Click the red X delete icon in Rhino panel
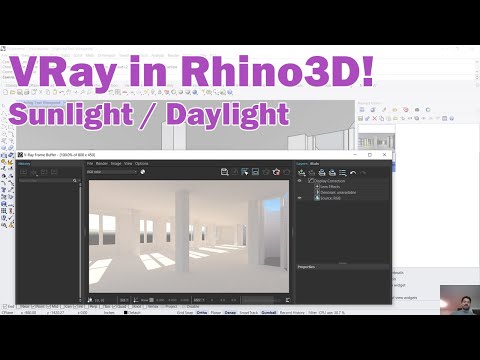 374,118
